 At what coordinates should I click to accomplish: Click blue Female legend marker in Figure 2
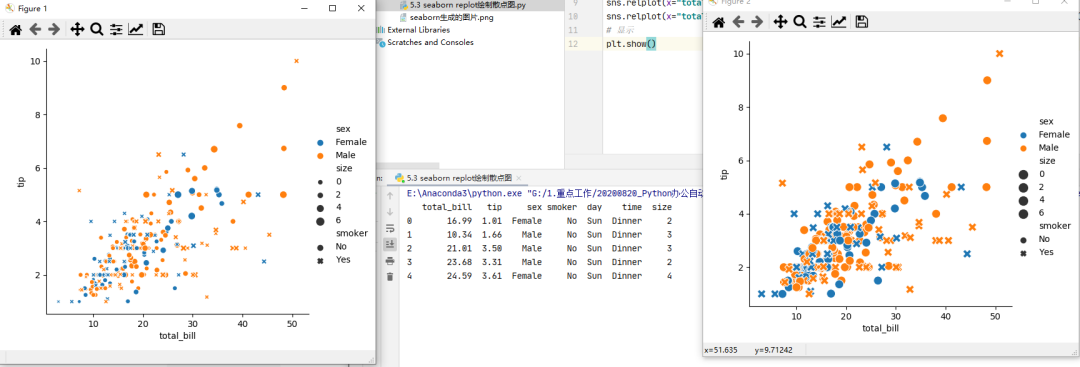pos(1024,135)
